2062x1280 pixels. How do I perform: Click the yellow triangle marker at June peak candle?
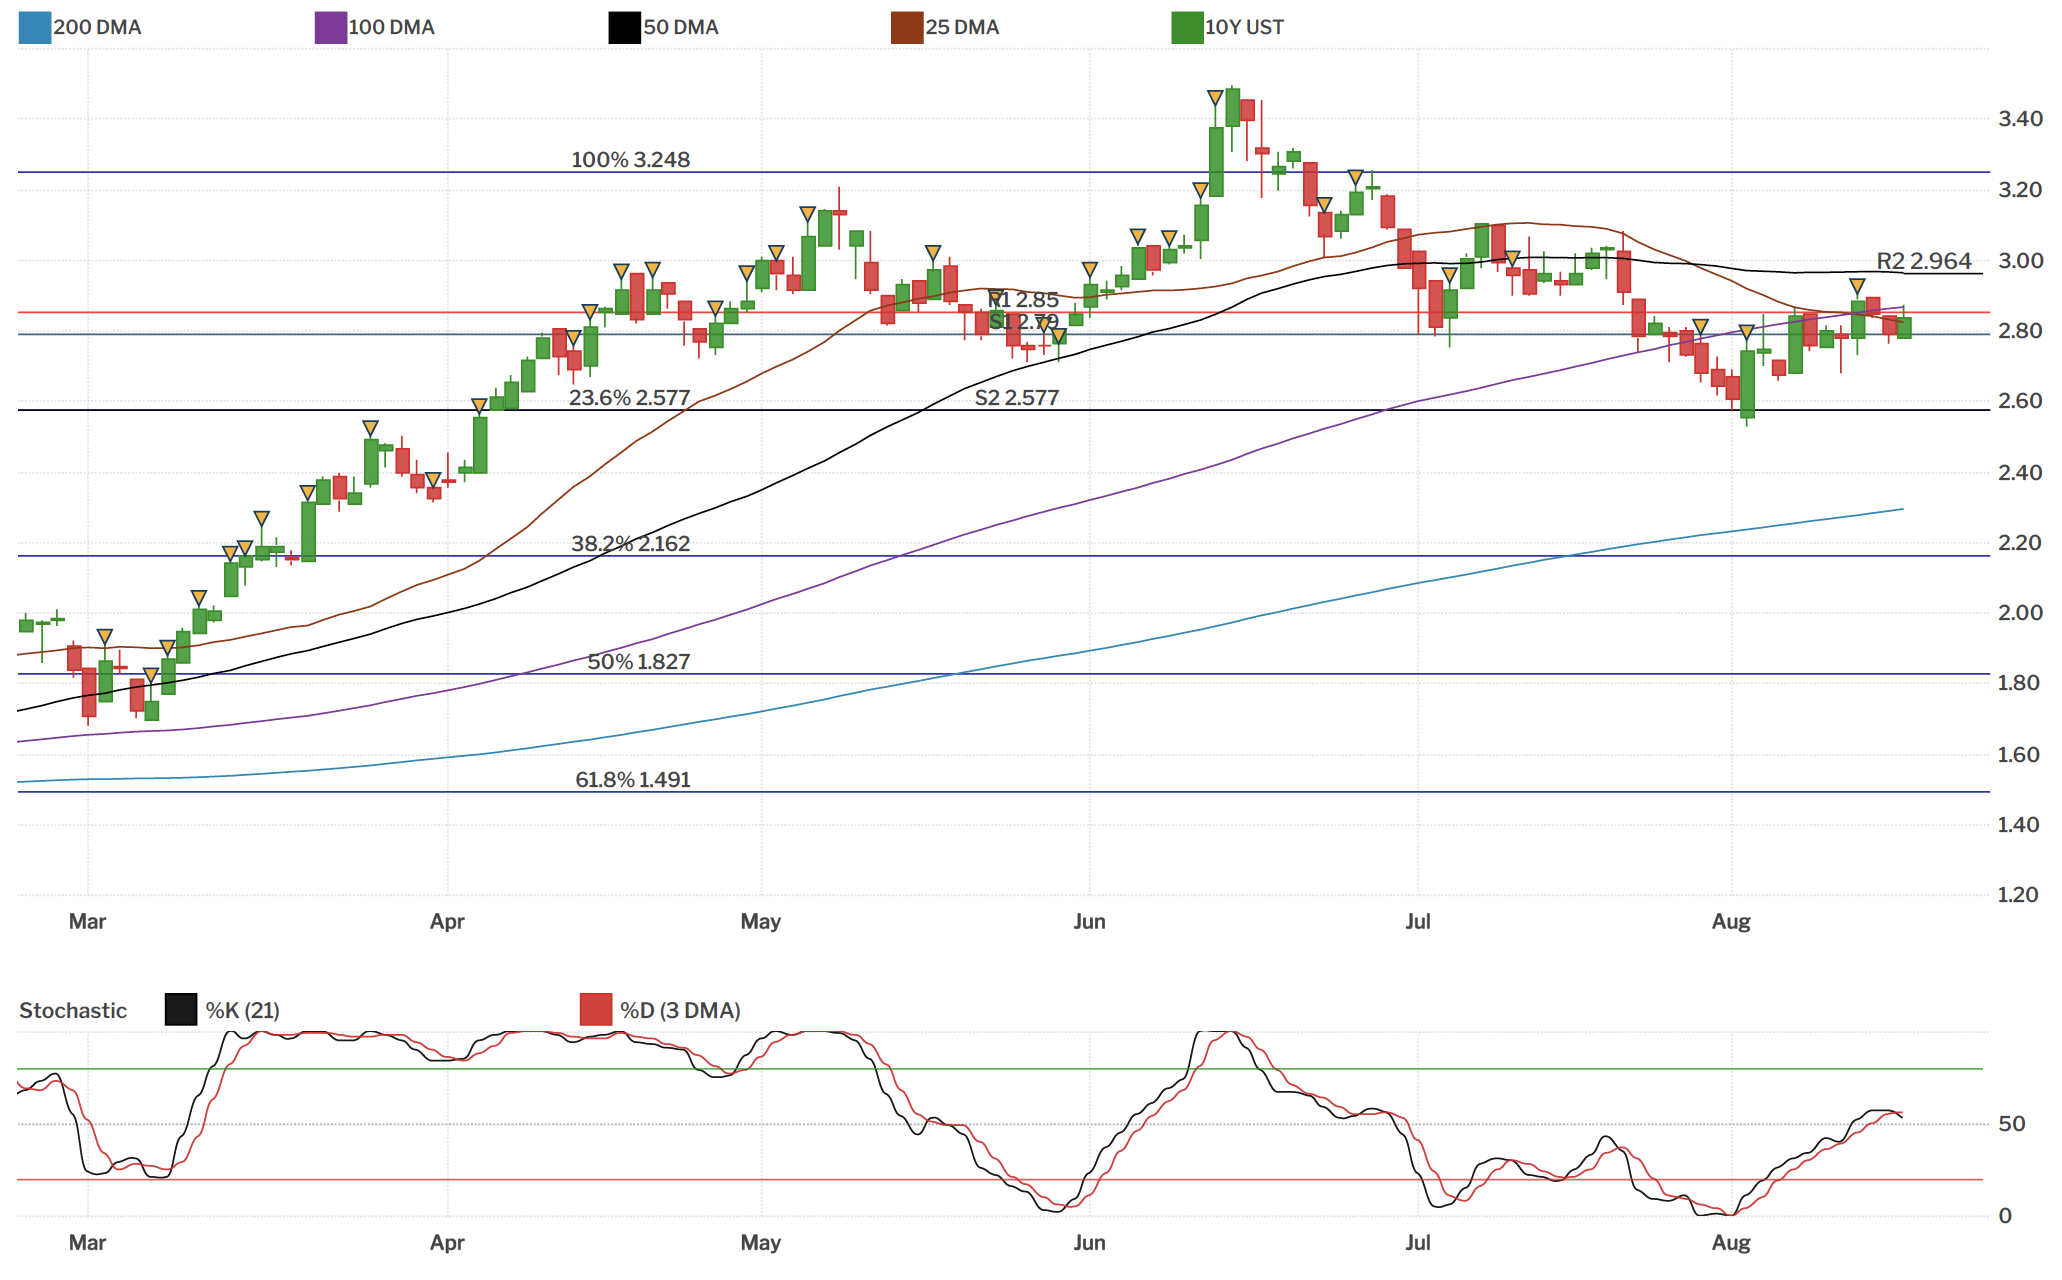pos(1215,98)
